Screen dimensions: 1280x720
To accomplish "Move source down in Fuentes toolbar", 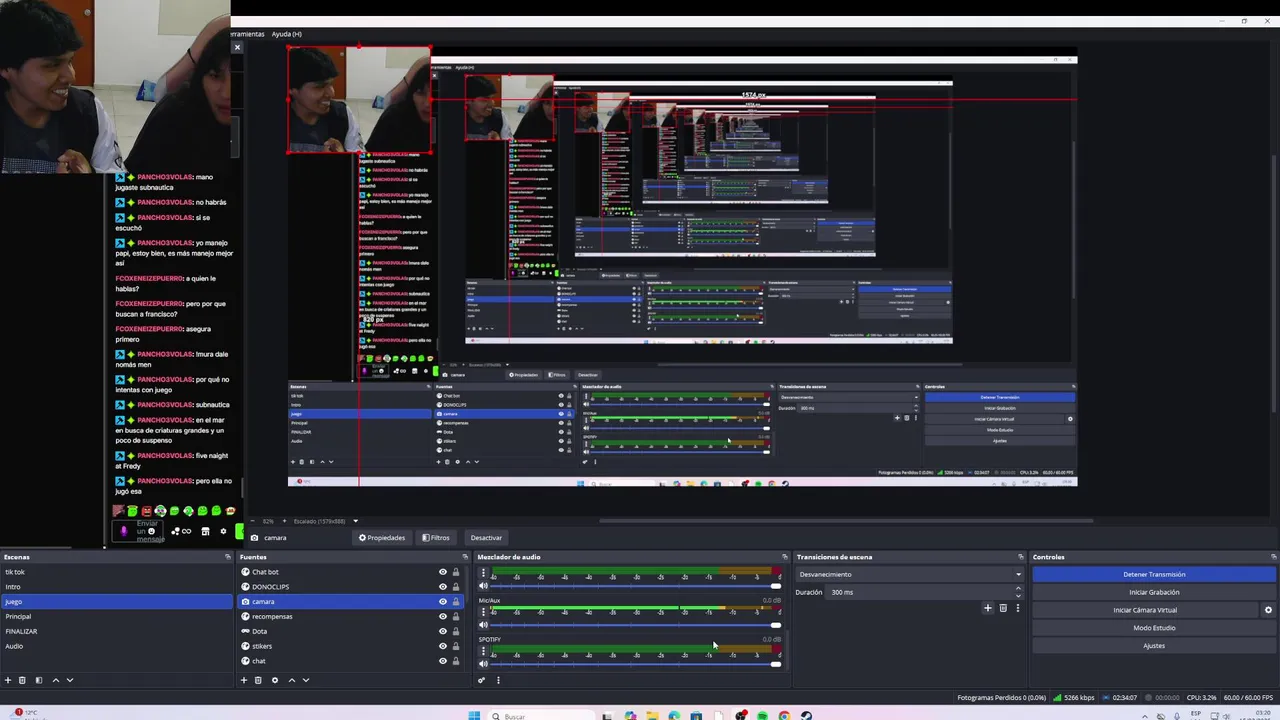I will 305,680.
